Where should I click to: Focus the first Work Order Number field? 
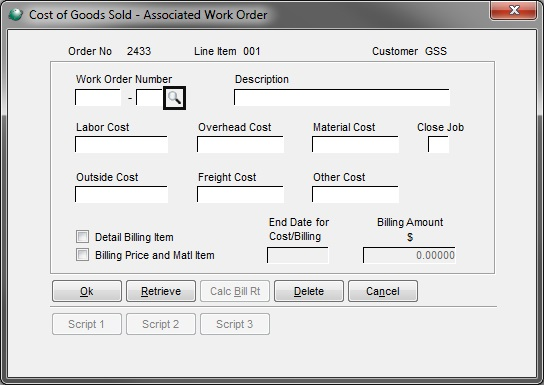pyautogui.click(x=98, y=97)
